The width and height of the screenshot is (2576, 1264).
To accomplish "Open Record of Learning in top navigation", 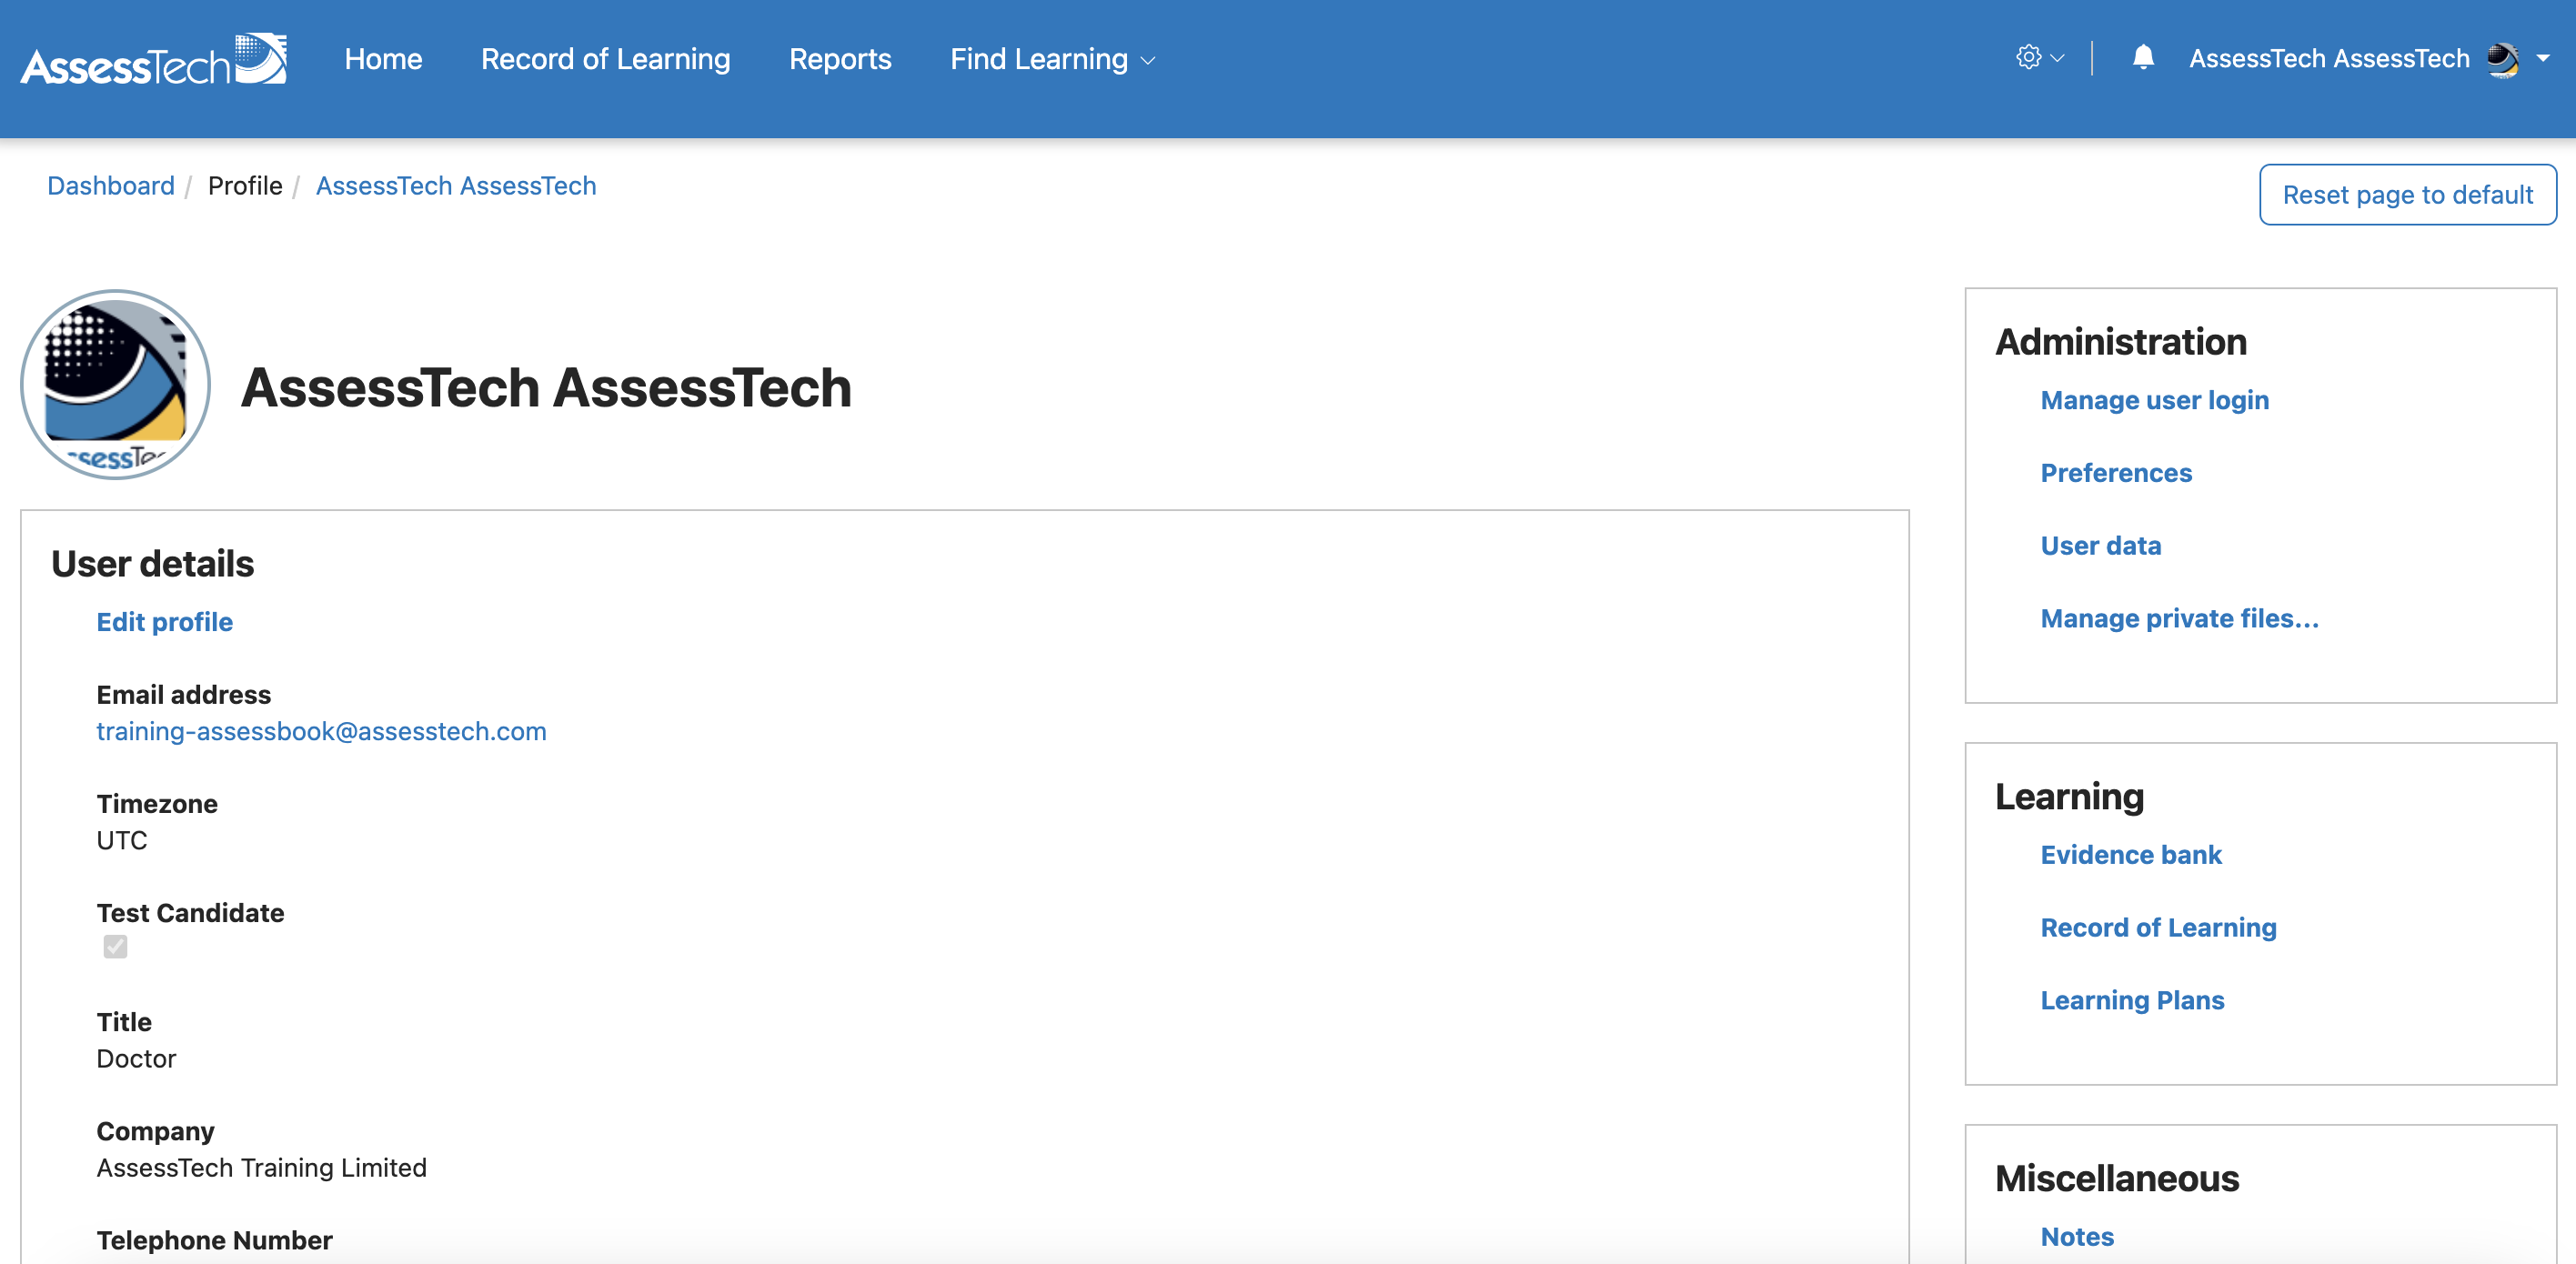I will coord(605,59).
